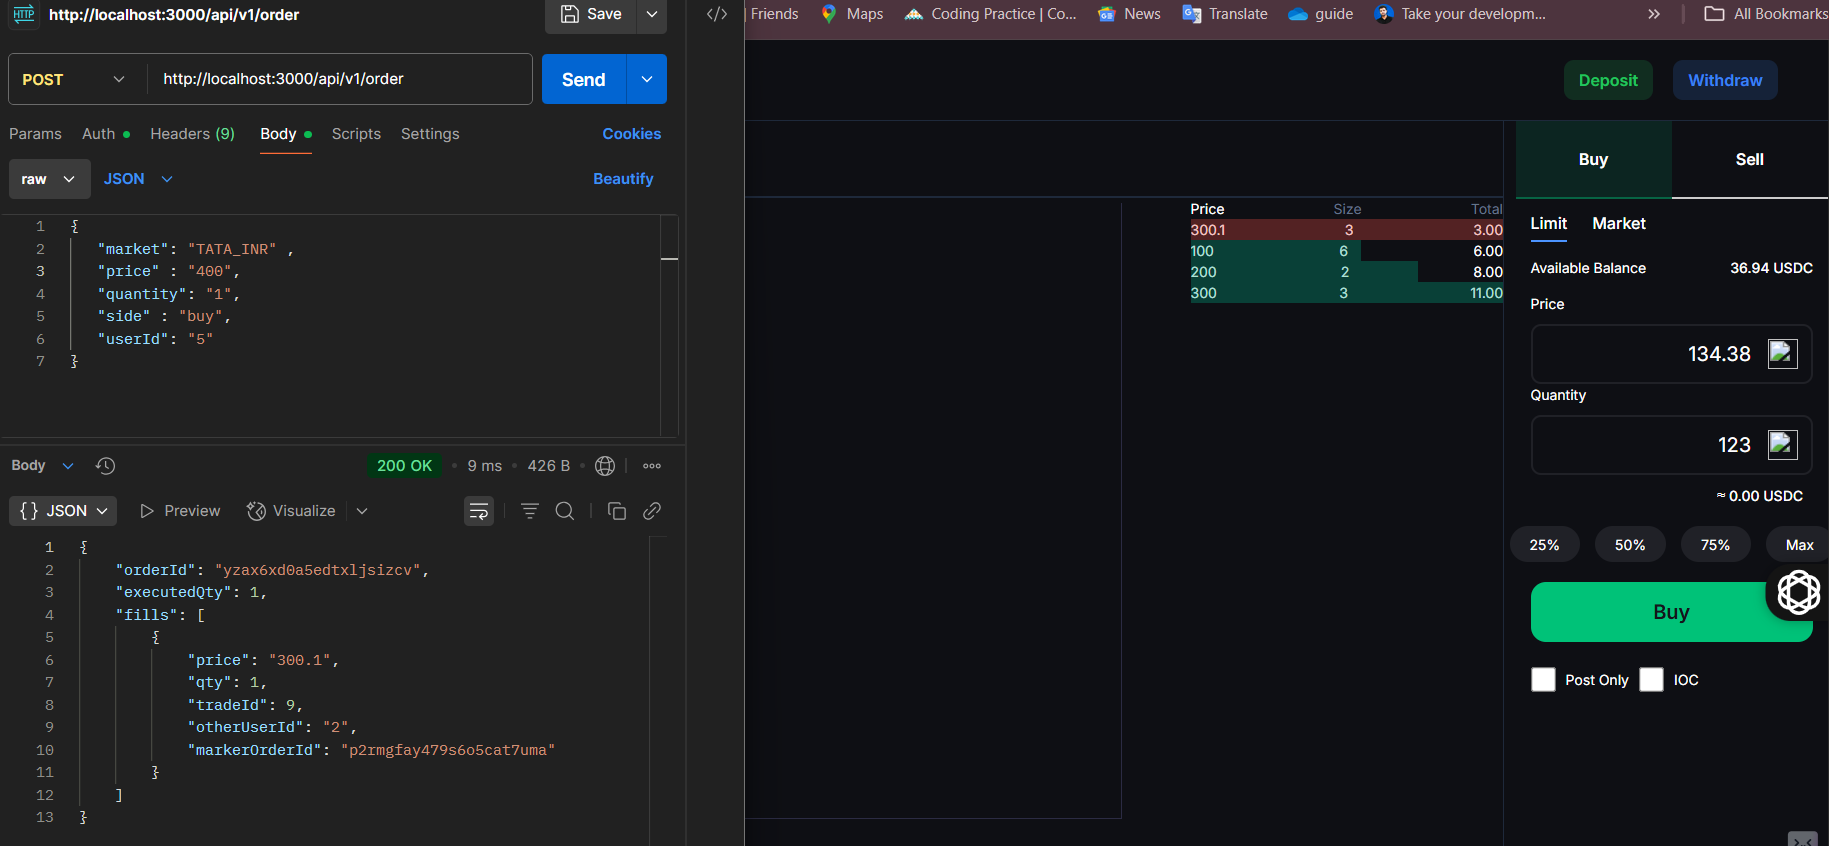This screenshot has width=1829, height=846.
Task: Open the Take your development bookmark
Action: 1460,14
